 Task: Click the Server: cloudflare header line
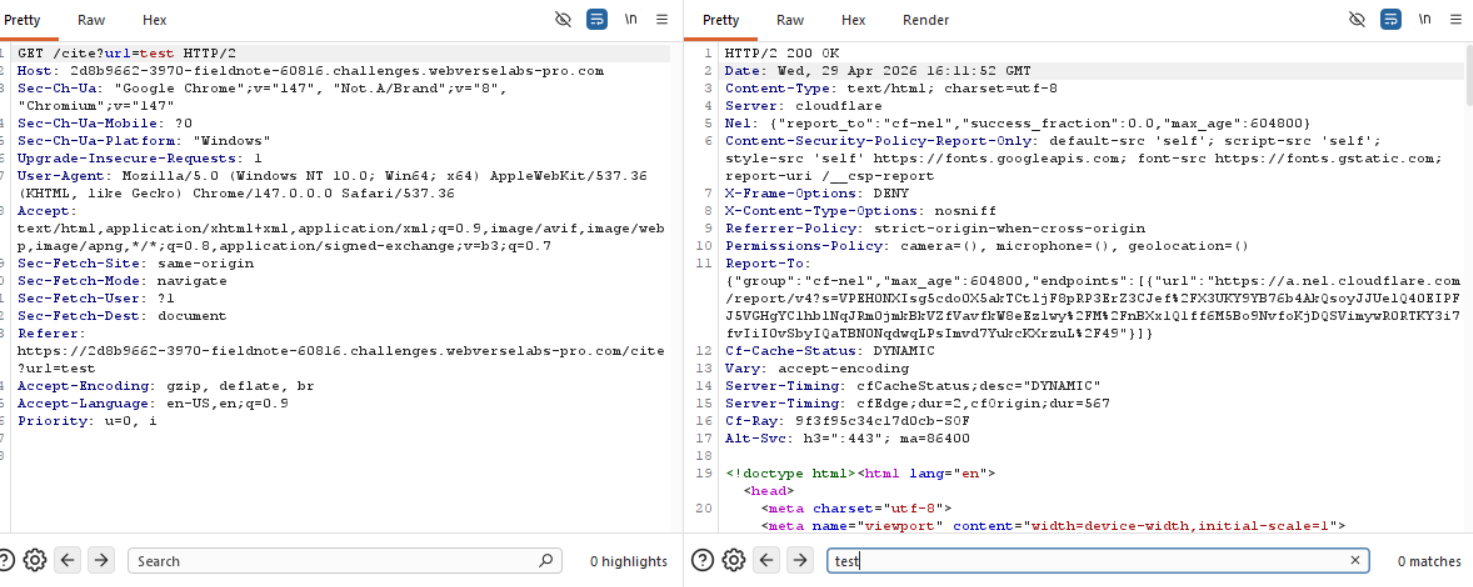(x=803, y=106)
